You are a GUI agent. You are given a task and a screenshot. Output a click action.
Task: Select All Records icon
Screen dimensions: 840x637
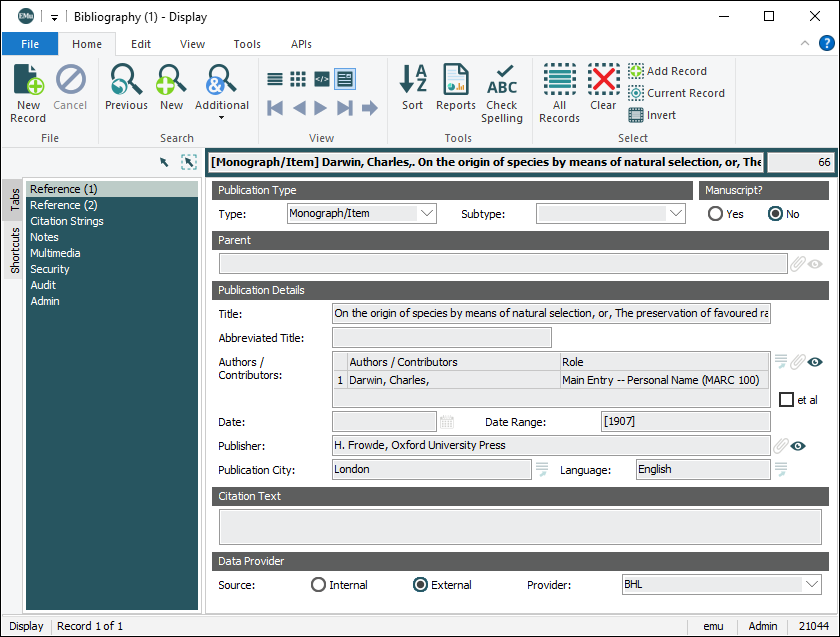coord(559,92)
